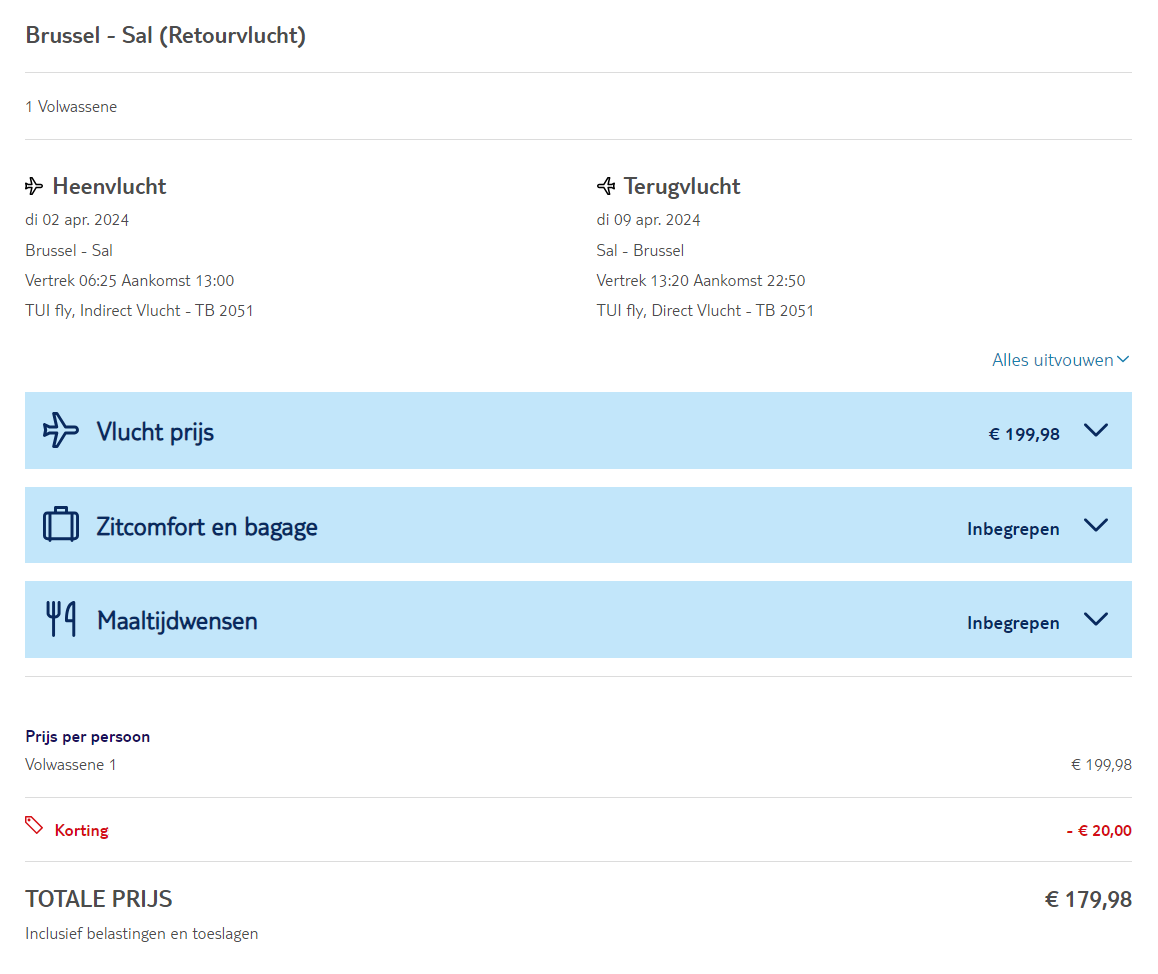Click the total price € 179,98

click(1088, 900)
